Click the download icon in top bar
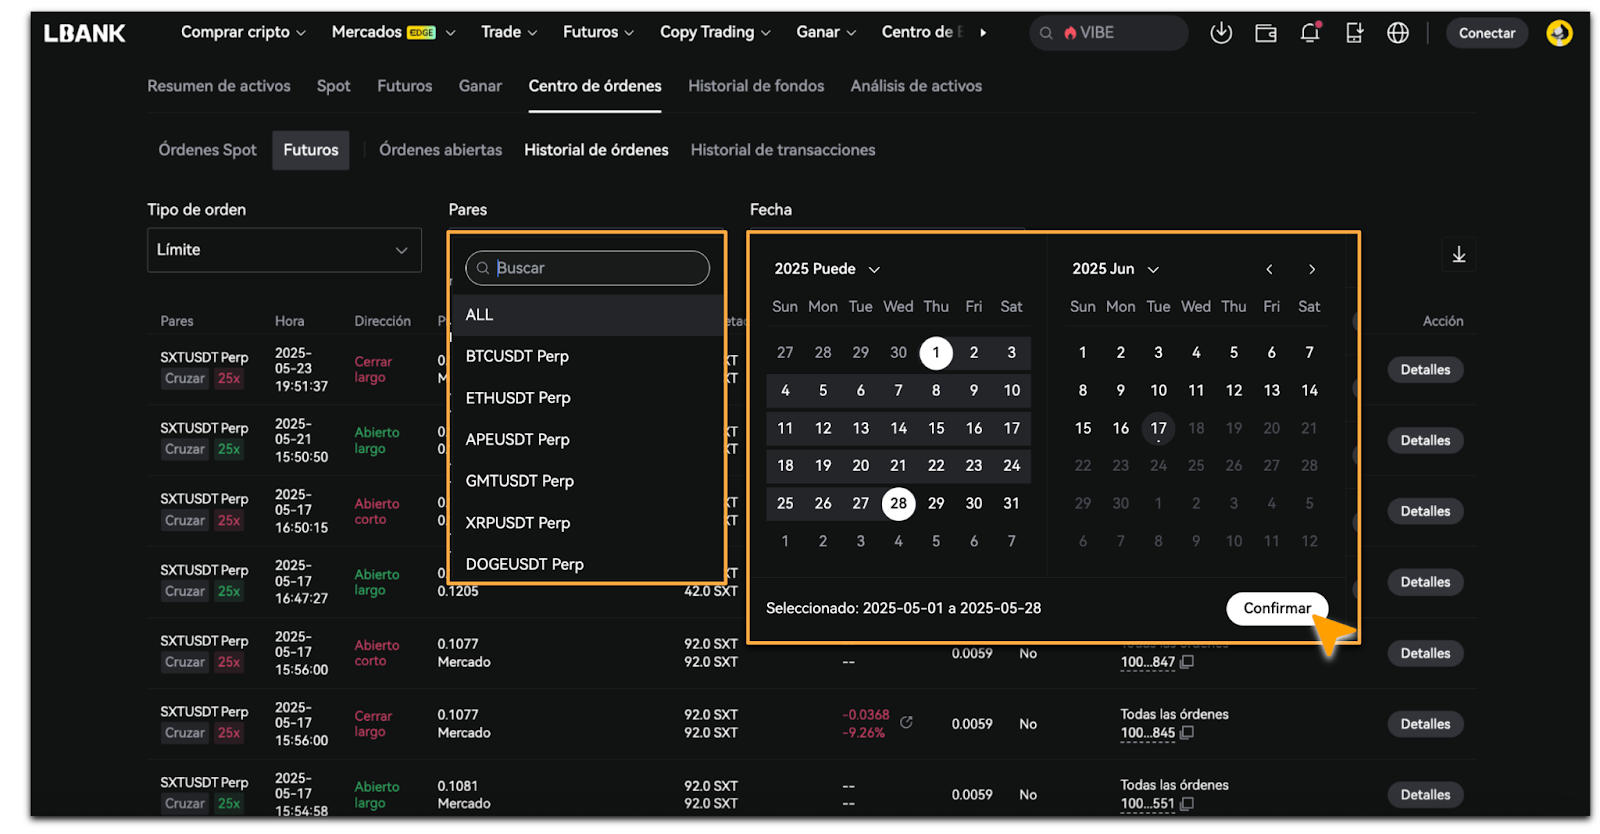1600x834 pixels. tap(1220, 33)
